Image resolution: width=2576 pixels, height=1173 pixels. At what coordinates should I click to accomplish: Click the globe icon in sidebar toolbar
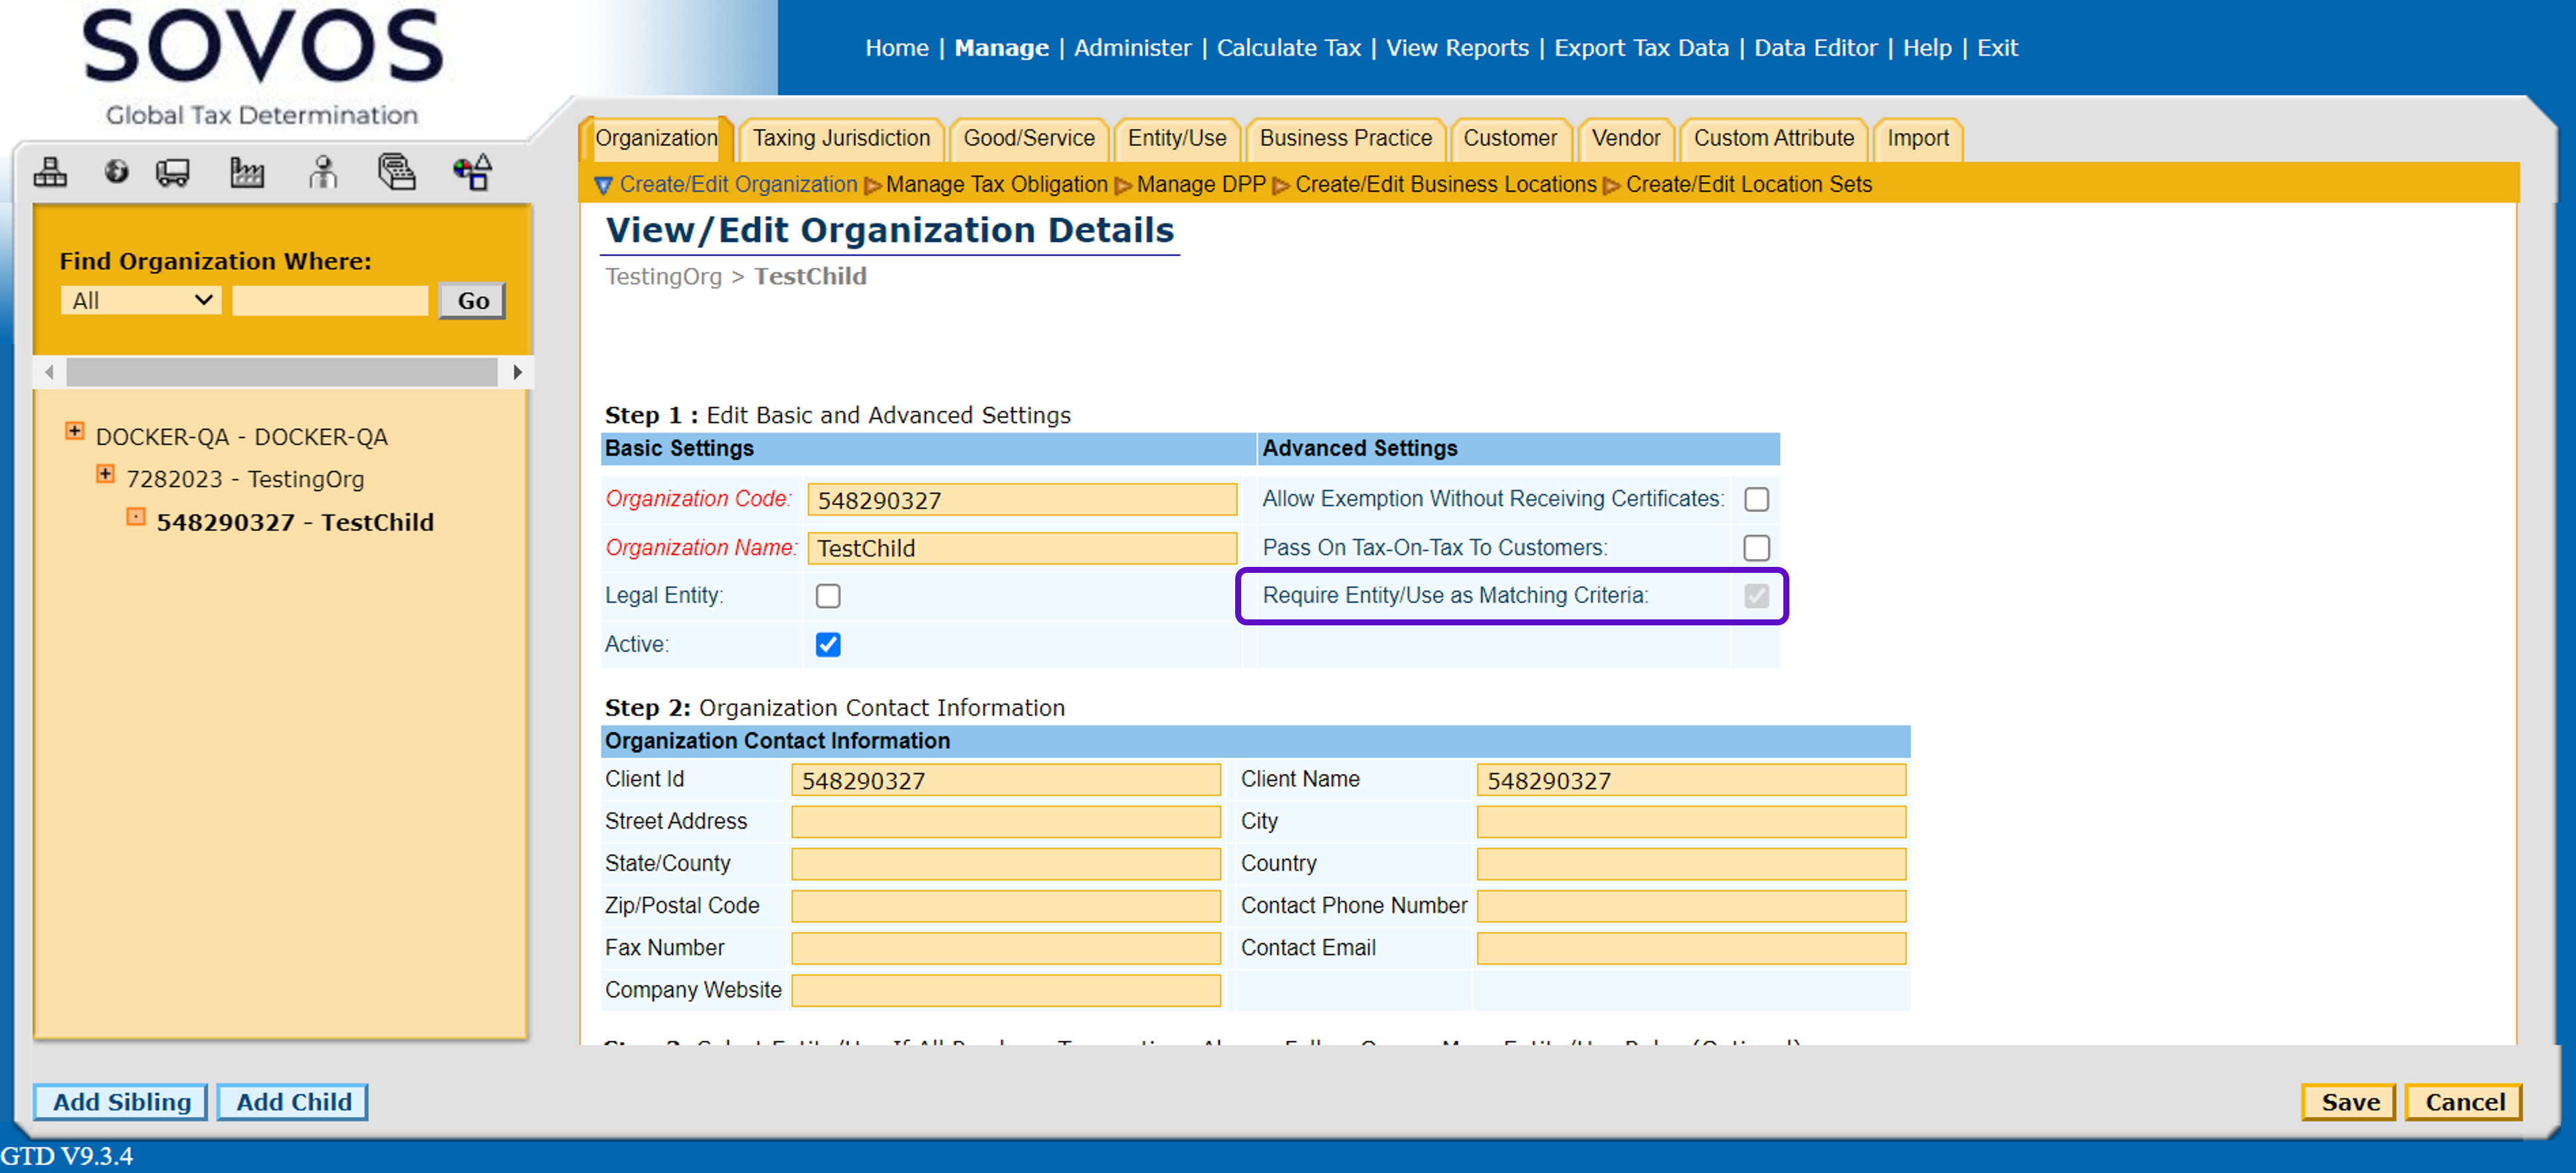click(116, 172)
